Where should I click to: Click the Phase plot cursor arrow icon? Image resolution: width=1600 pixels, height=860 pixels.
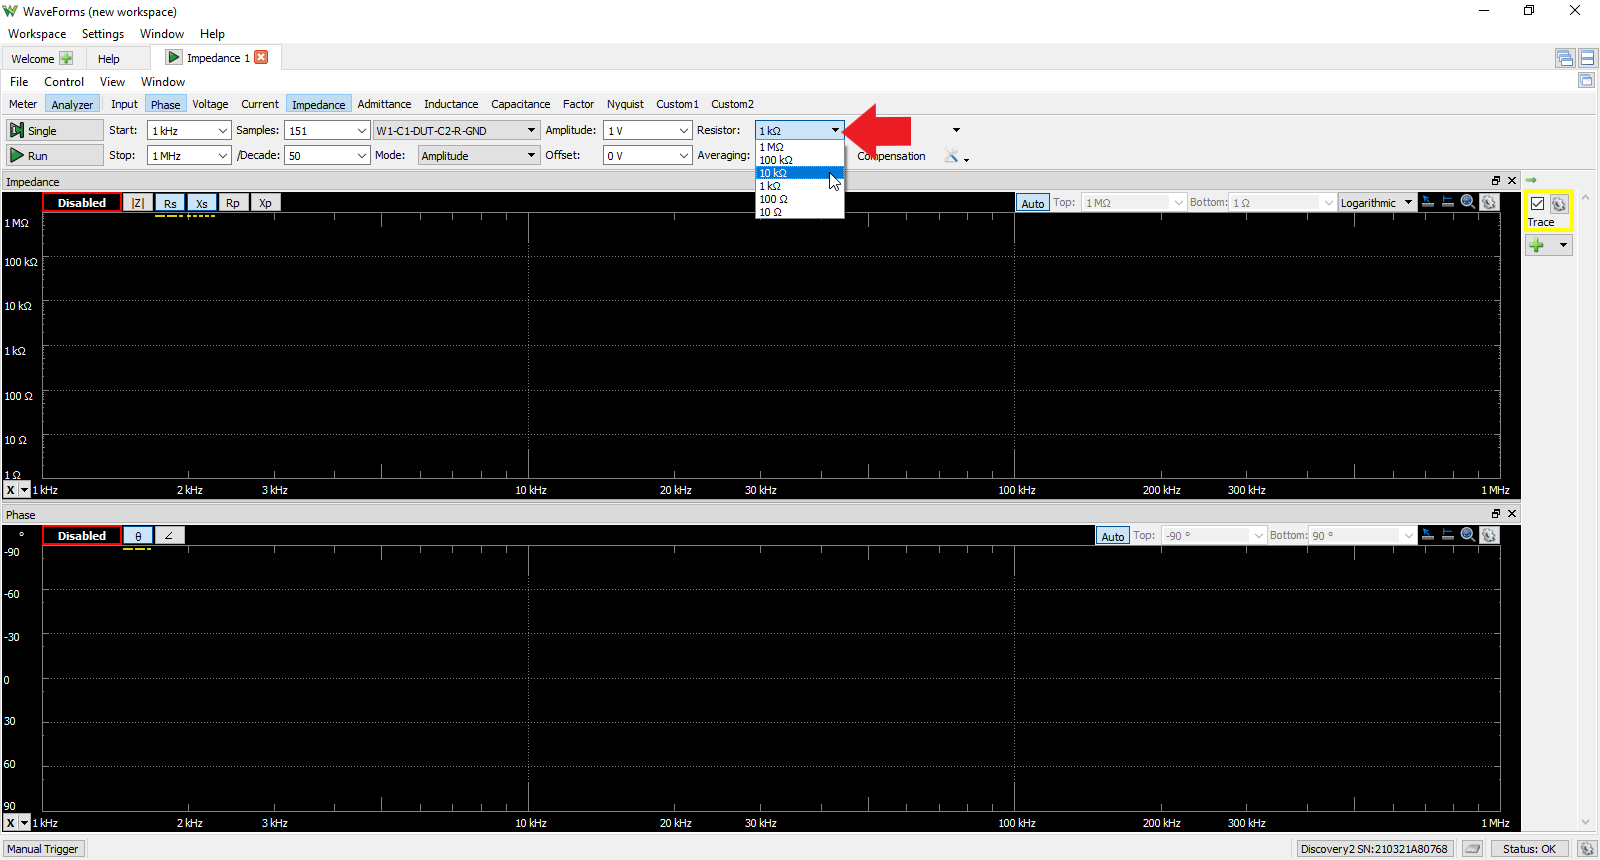(x=1428, y=535)
